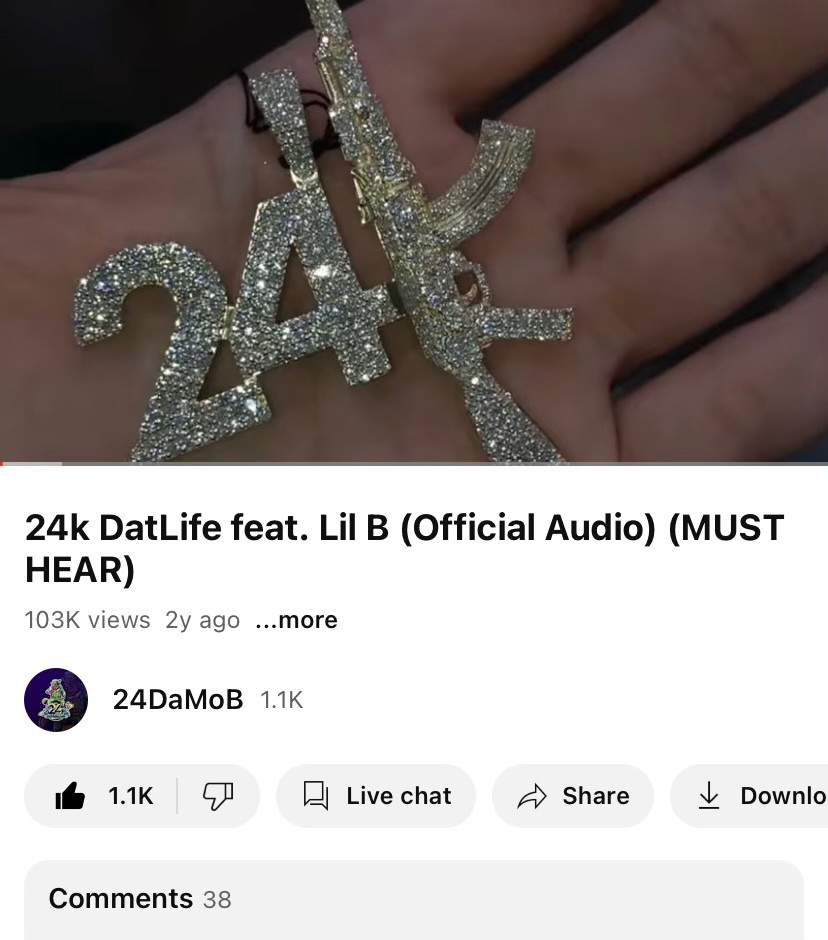Visit the 24DaMoB channel name

point(178,700)
